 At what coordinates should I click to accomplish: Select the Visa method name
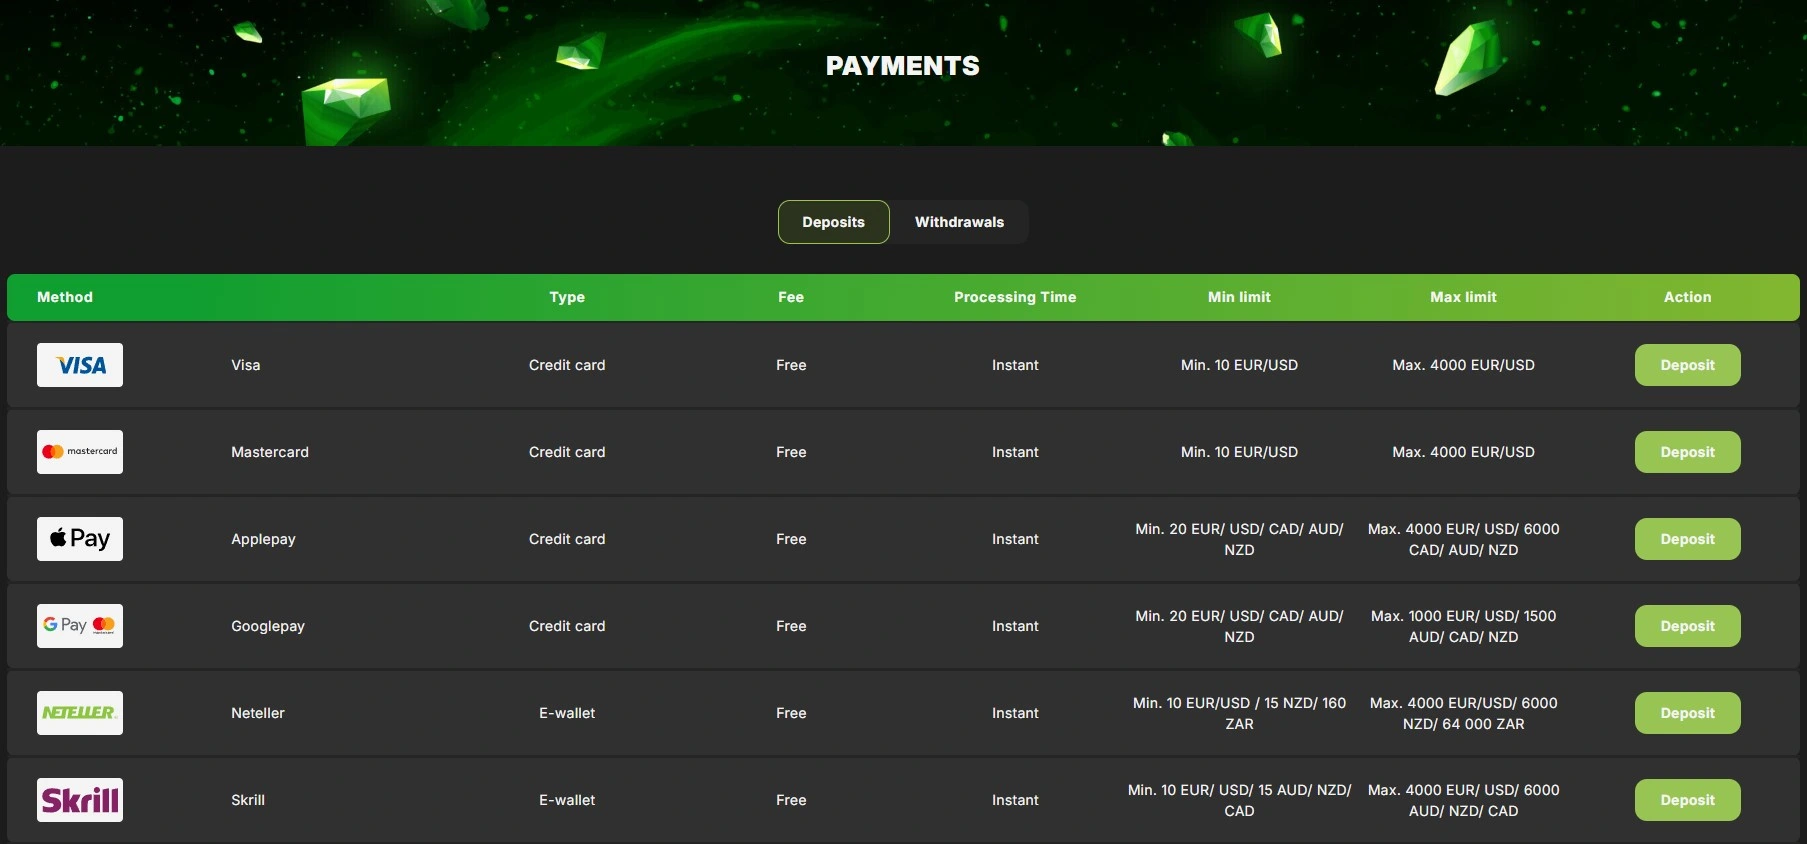[x=246, y=365]
